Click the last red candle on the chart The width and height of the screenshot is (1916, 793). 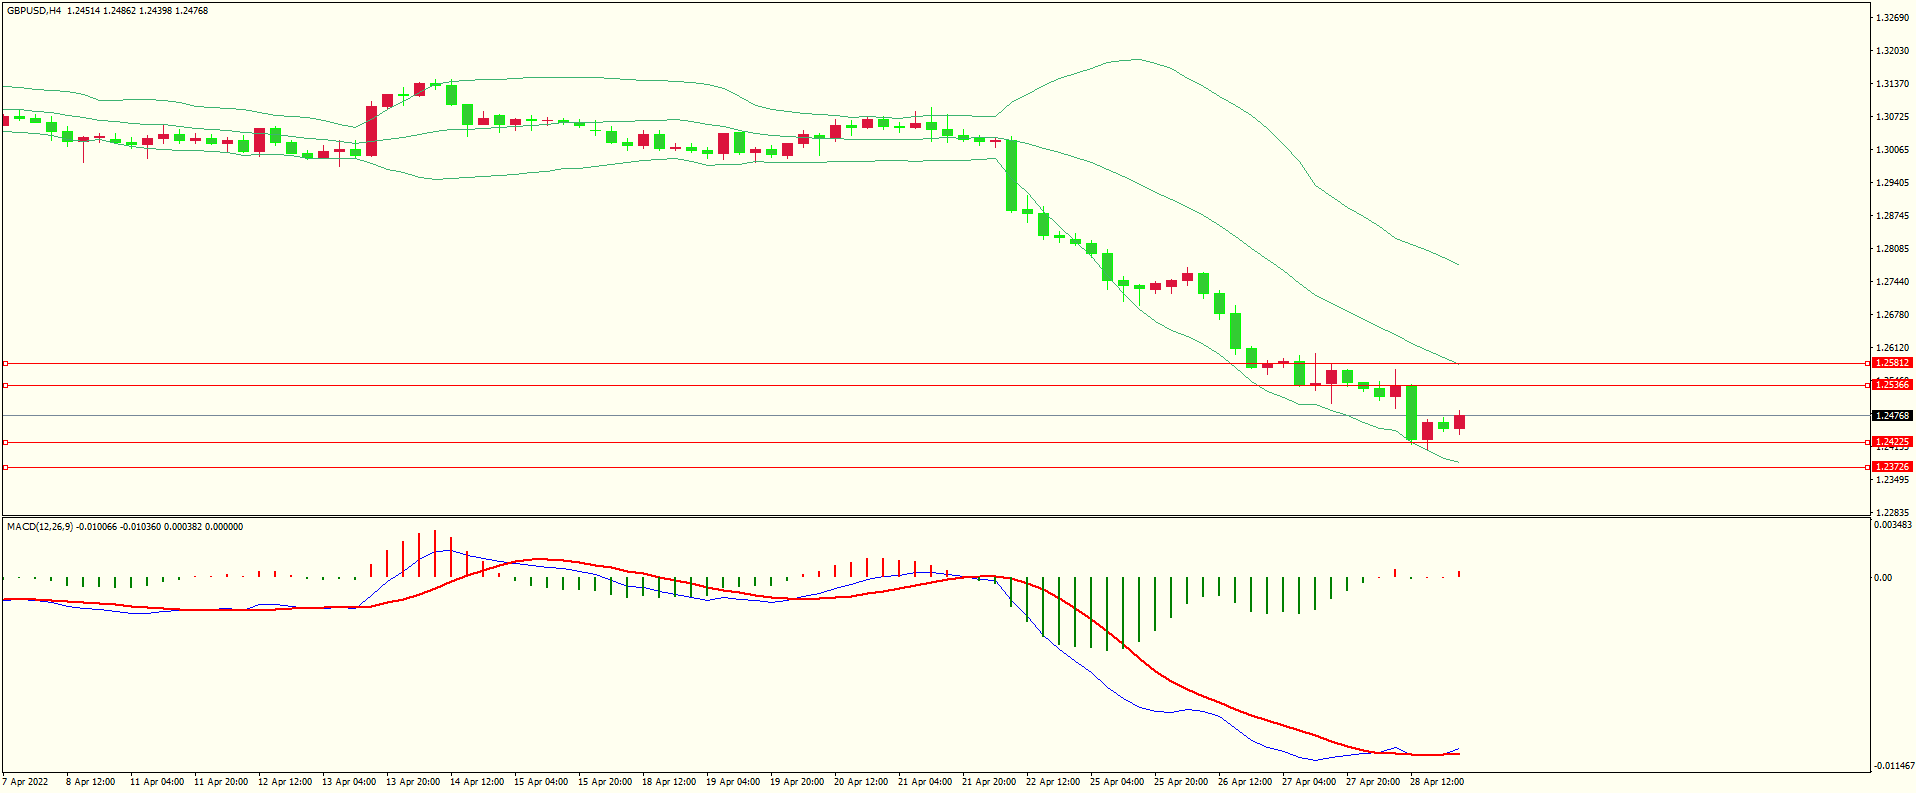pyautogui.click(x=1460, y=422)
